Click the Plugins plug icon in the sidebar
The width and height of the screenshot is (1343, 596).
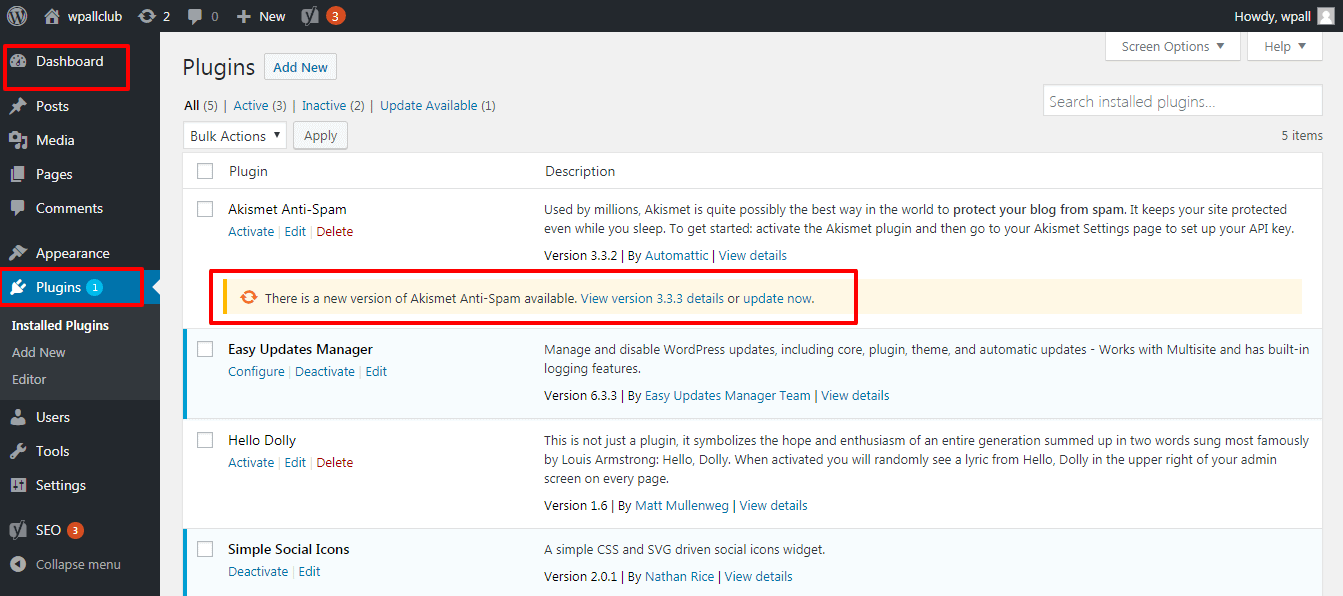click(x=18, y=287)
